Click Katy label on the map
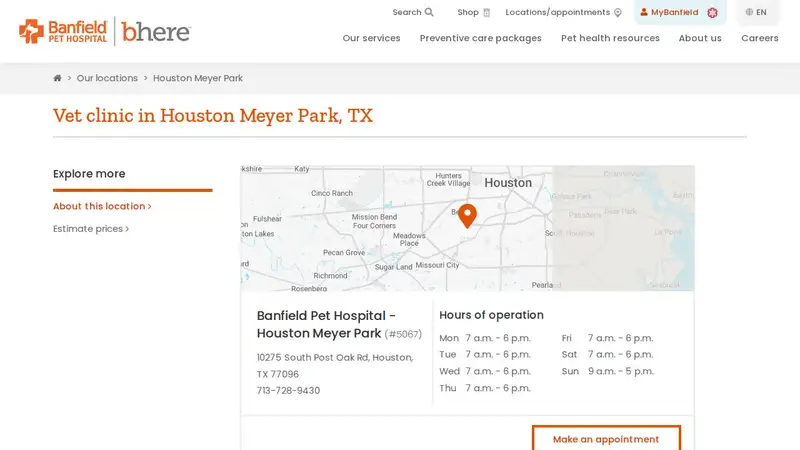The width and height of the screenshot is (800, 450). [302, 169]
